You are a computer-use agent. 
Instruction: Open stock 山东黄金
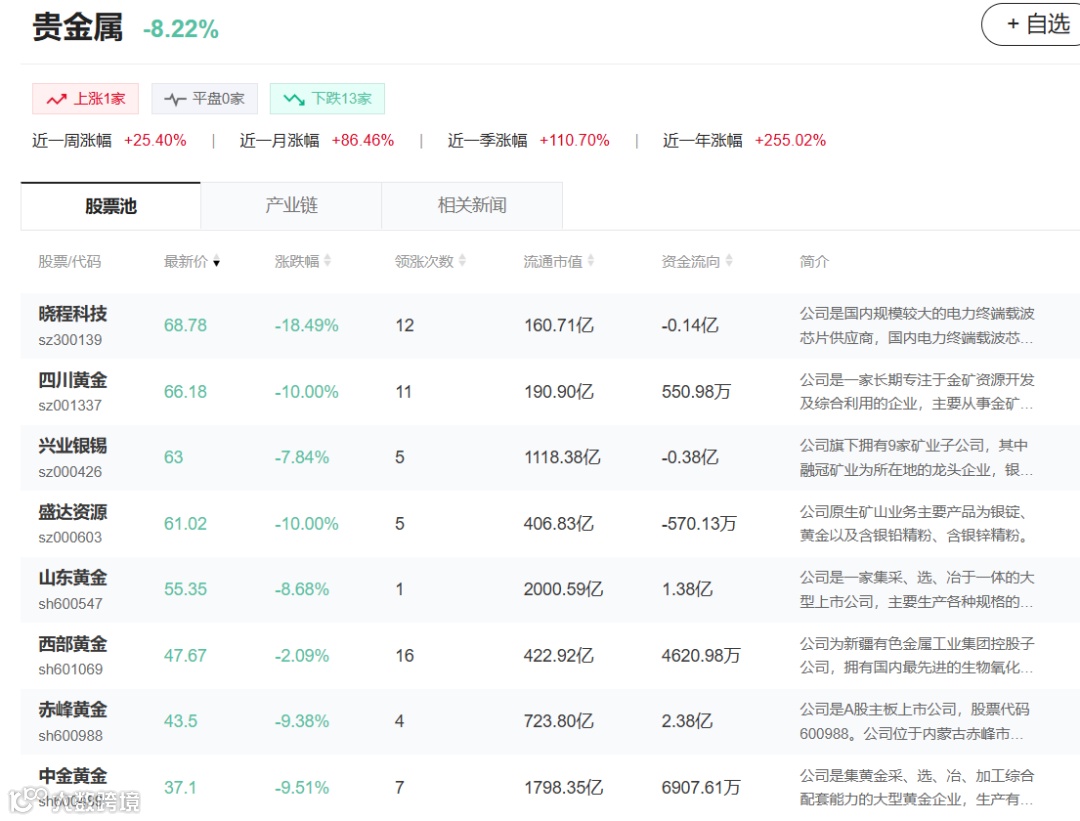click(x=73, y=578)
